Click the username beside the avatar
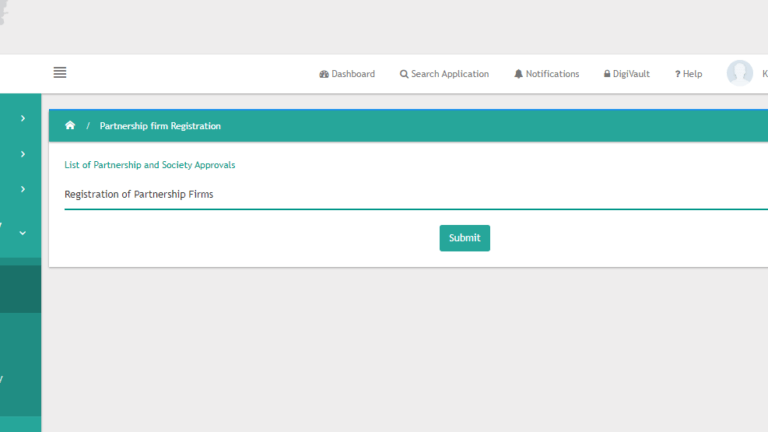Image resolution: width=768 pixels, height=432 pixels. coord(764,74)
